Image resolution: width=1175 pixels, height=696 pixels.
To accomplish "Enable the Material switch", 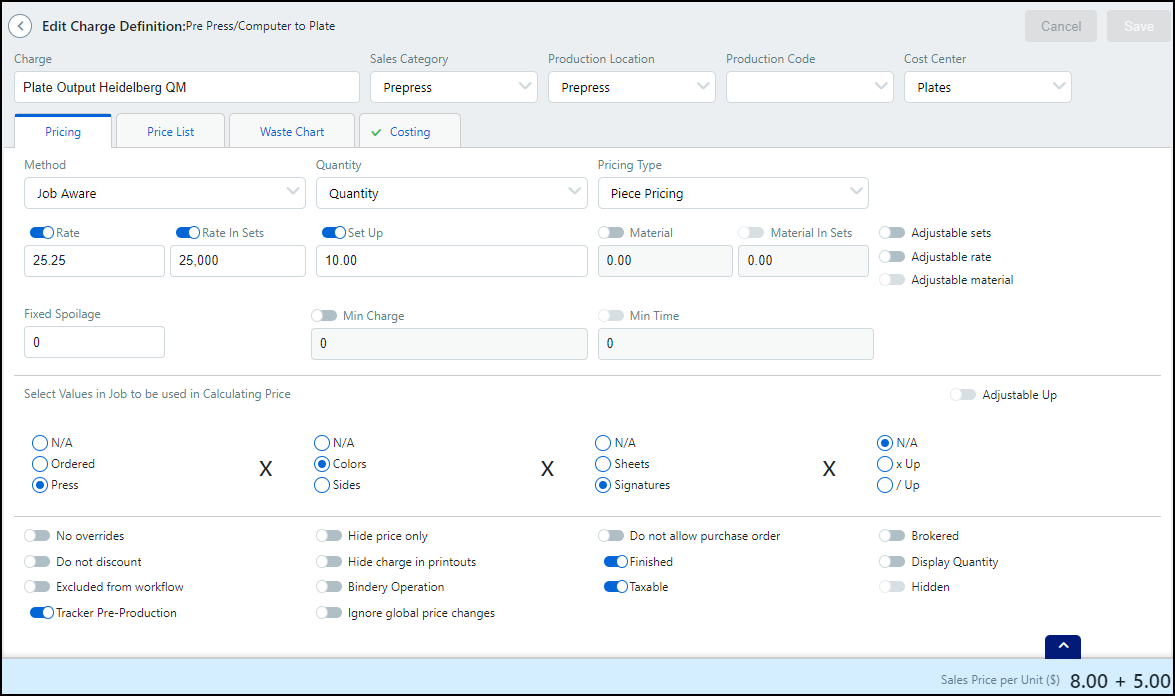I will click(x=611, y=233).
